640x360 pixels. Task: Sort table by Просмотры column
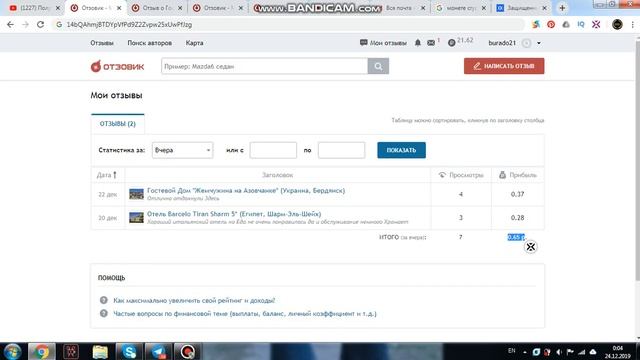point(461,175)
